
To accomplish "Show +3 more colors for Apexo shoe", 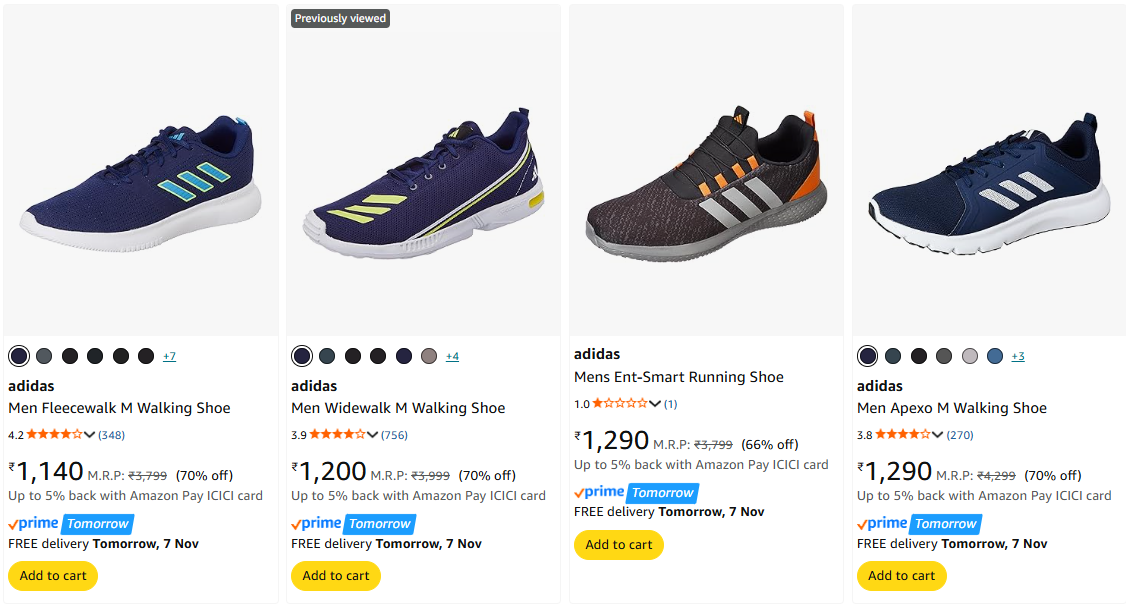I will click(x=1018, y=356).
